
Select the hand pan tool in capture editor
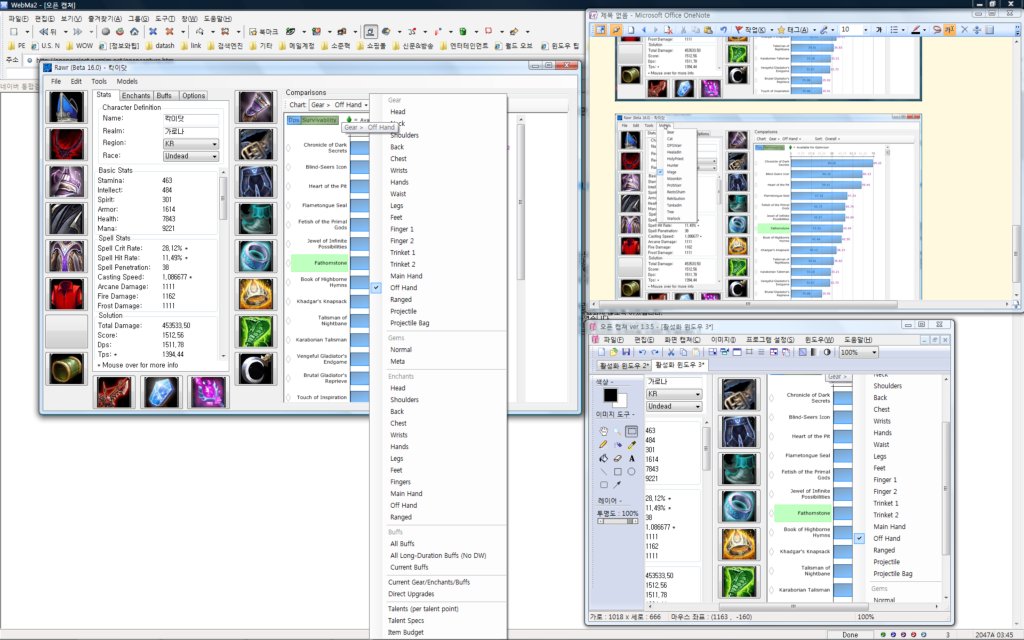[603, 431]
